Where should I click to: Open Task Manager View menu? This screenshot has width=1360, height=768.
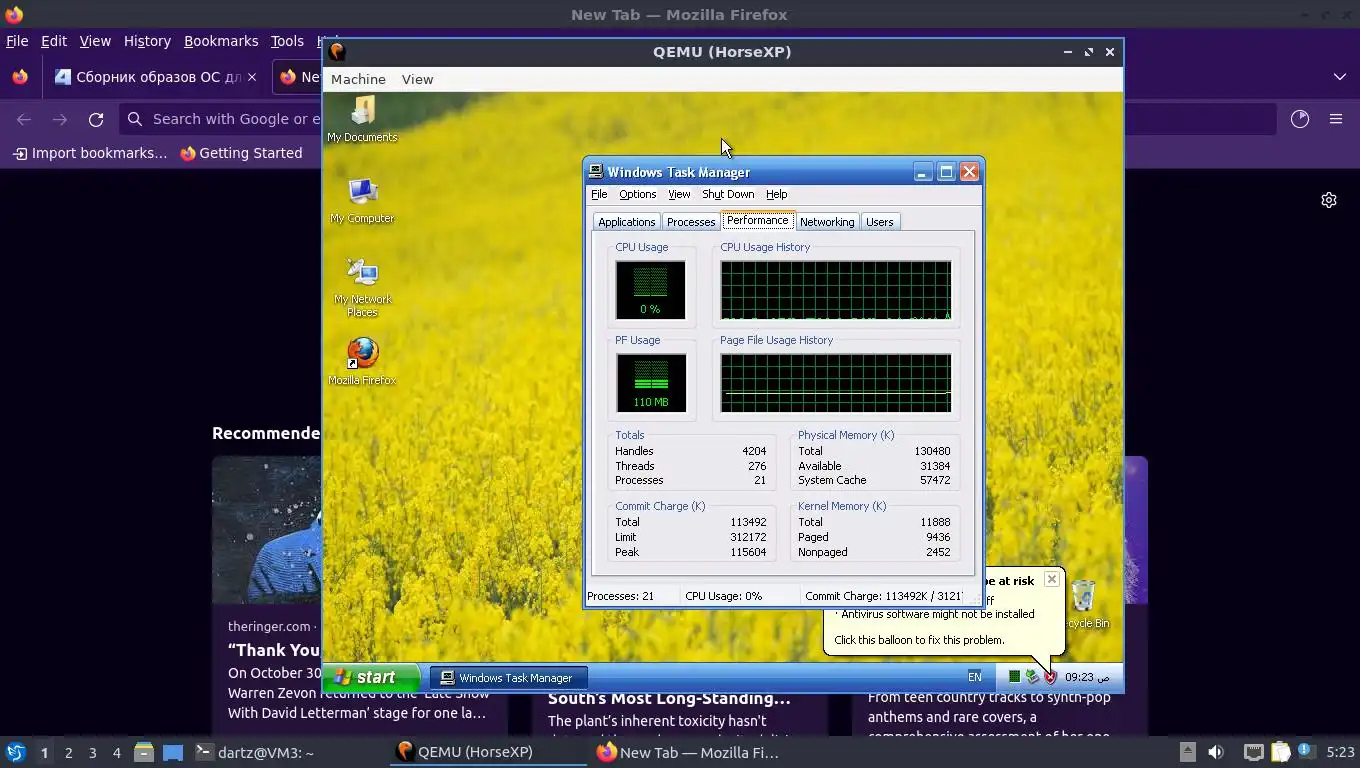pyautogui.click(x=679, y=194)
